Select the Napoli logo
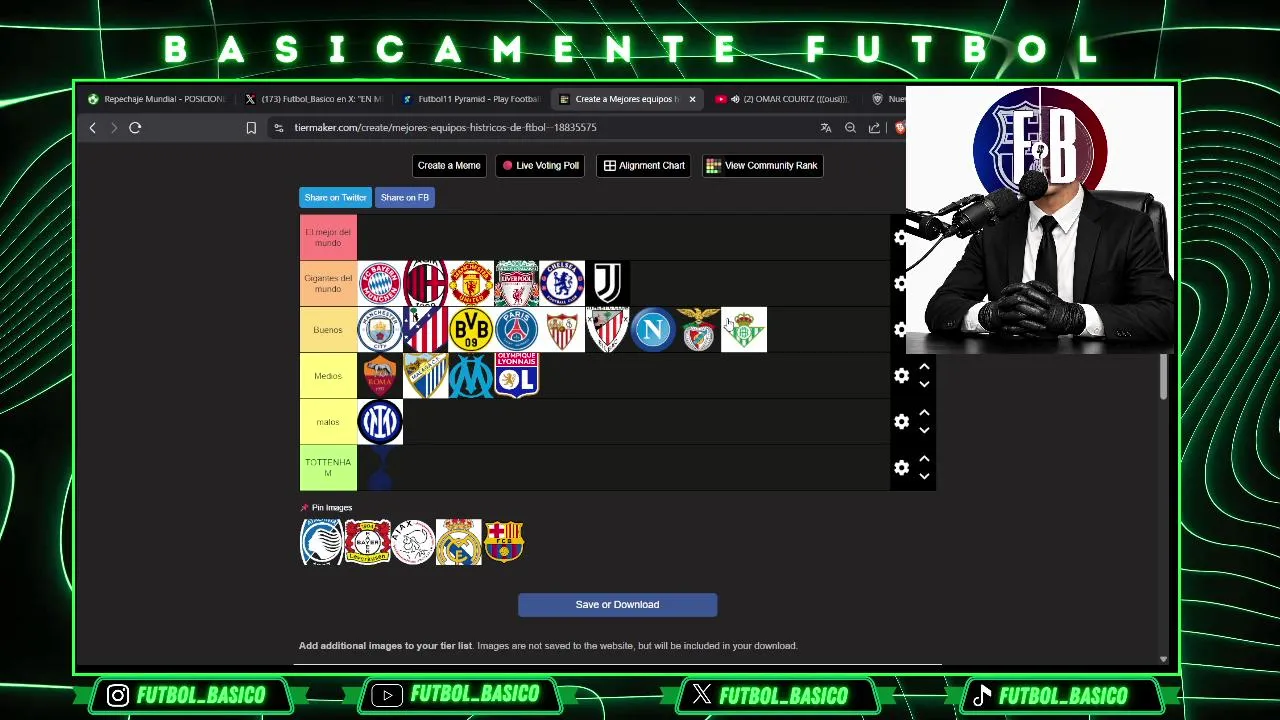 pyautogui.click(x=654, y=330)
